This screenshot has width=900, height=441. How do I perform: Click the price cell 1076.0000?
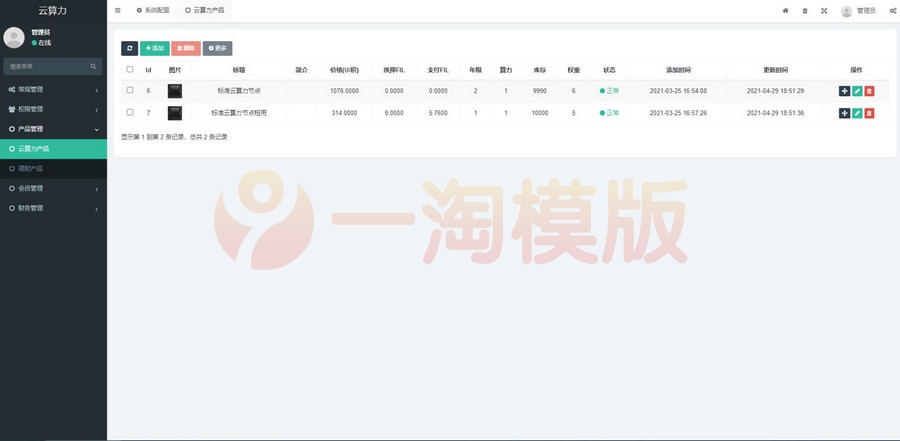[x=344, y=91]
